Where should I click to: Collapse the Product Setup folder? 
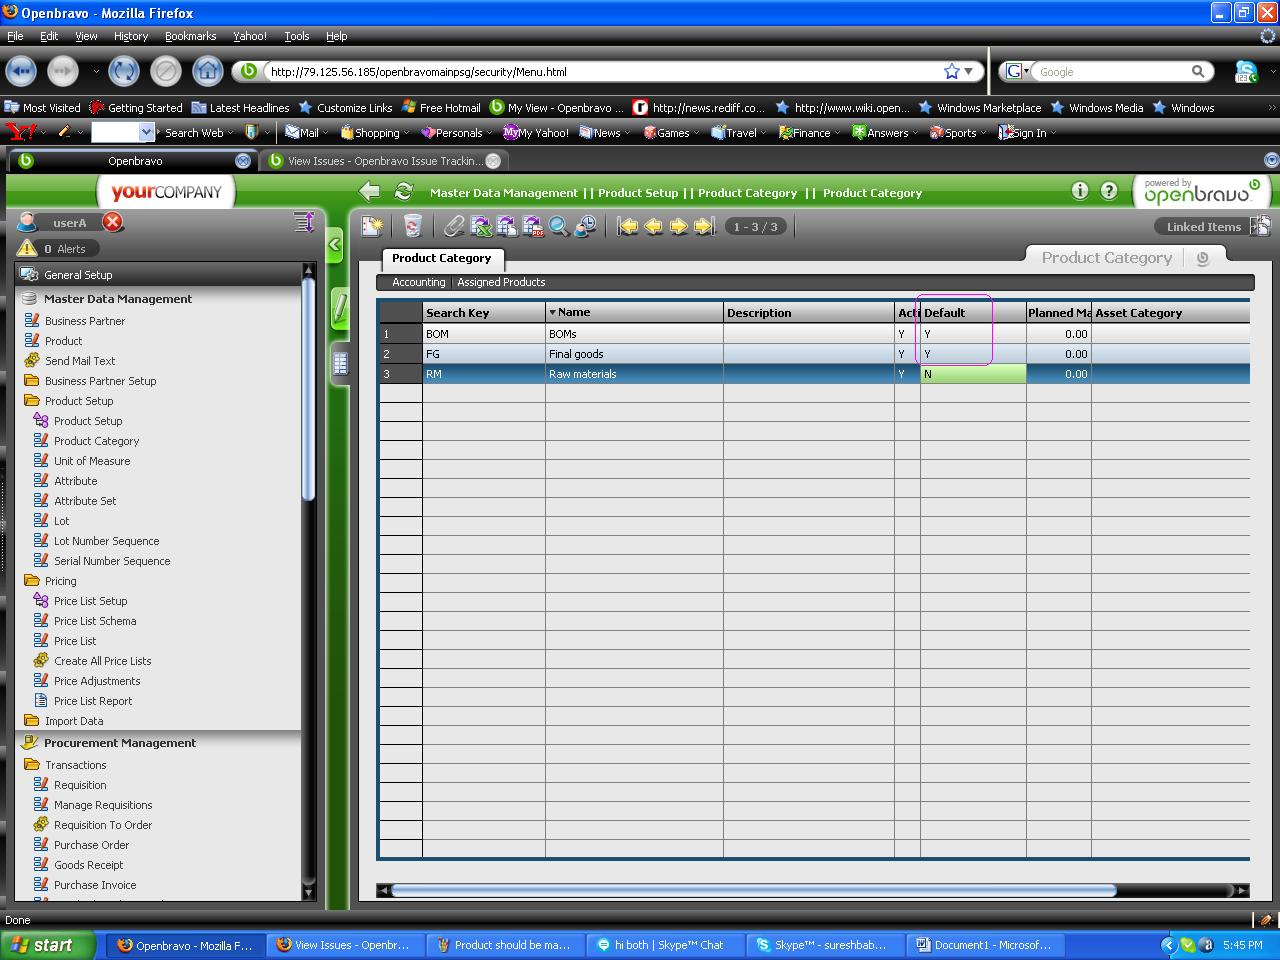click(79, 401)
